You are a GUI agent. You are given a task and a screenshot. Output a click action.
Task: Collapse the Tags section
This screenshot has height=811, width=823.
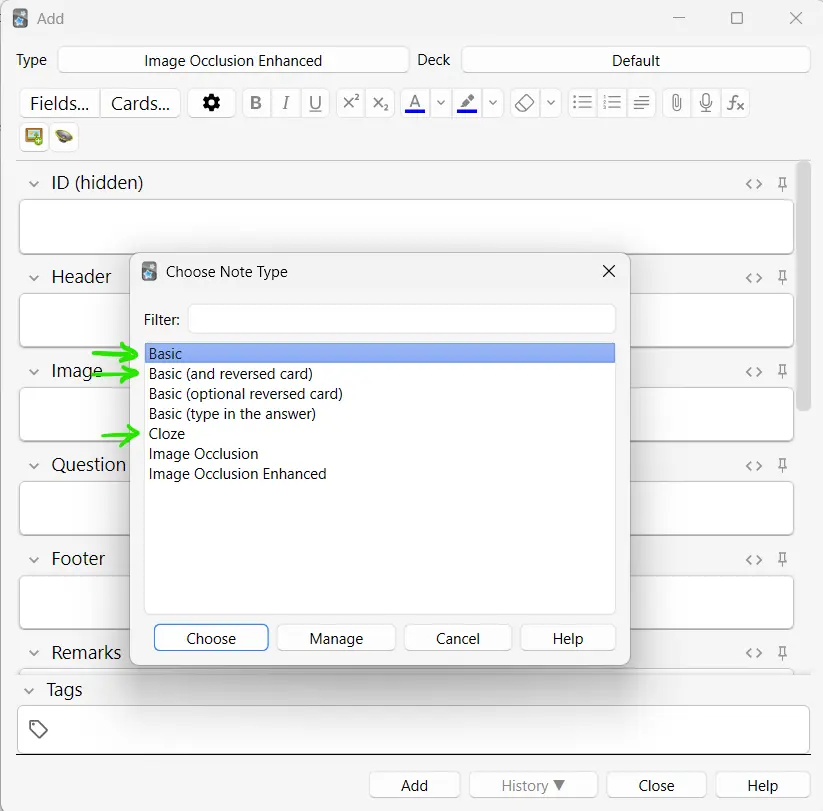pos(29,691)
